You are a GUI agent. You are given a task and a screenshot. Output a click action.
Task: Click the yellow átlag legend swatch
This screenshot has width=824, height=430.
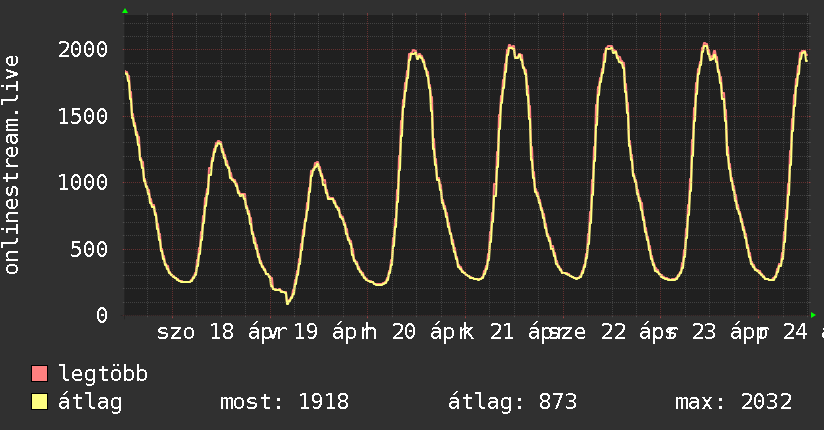tap(39, 402)
